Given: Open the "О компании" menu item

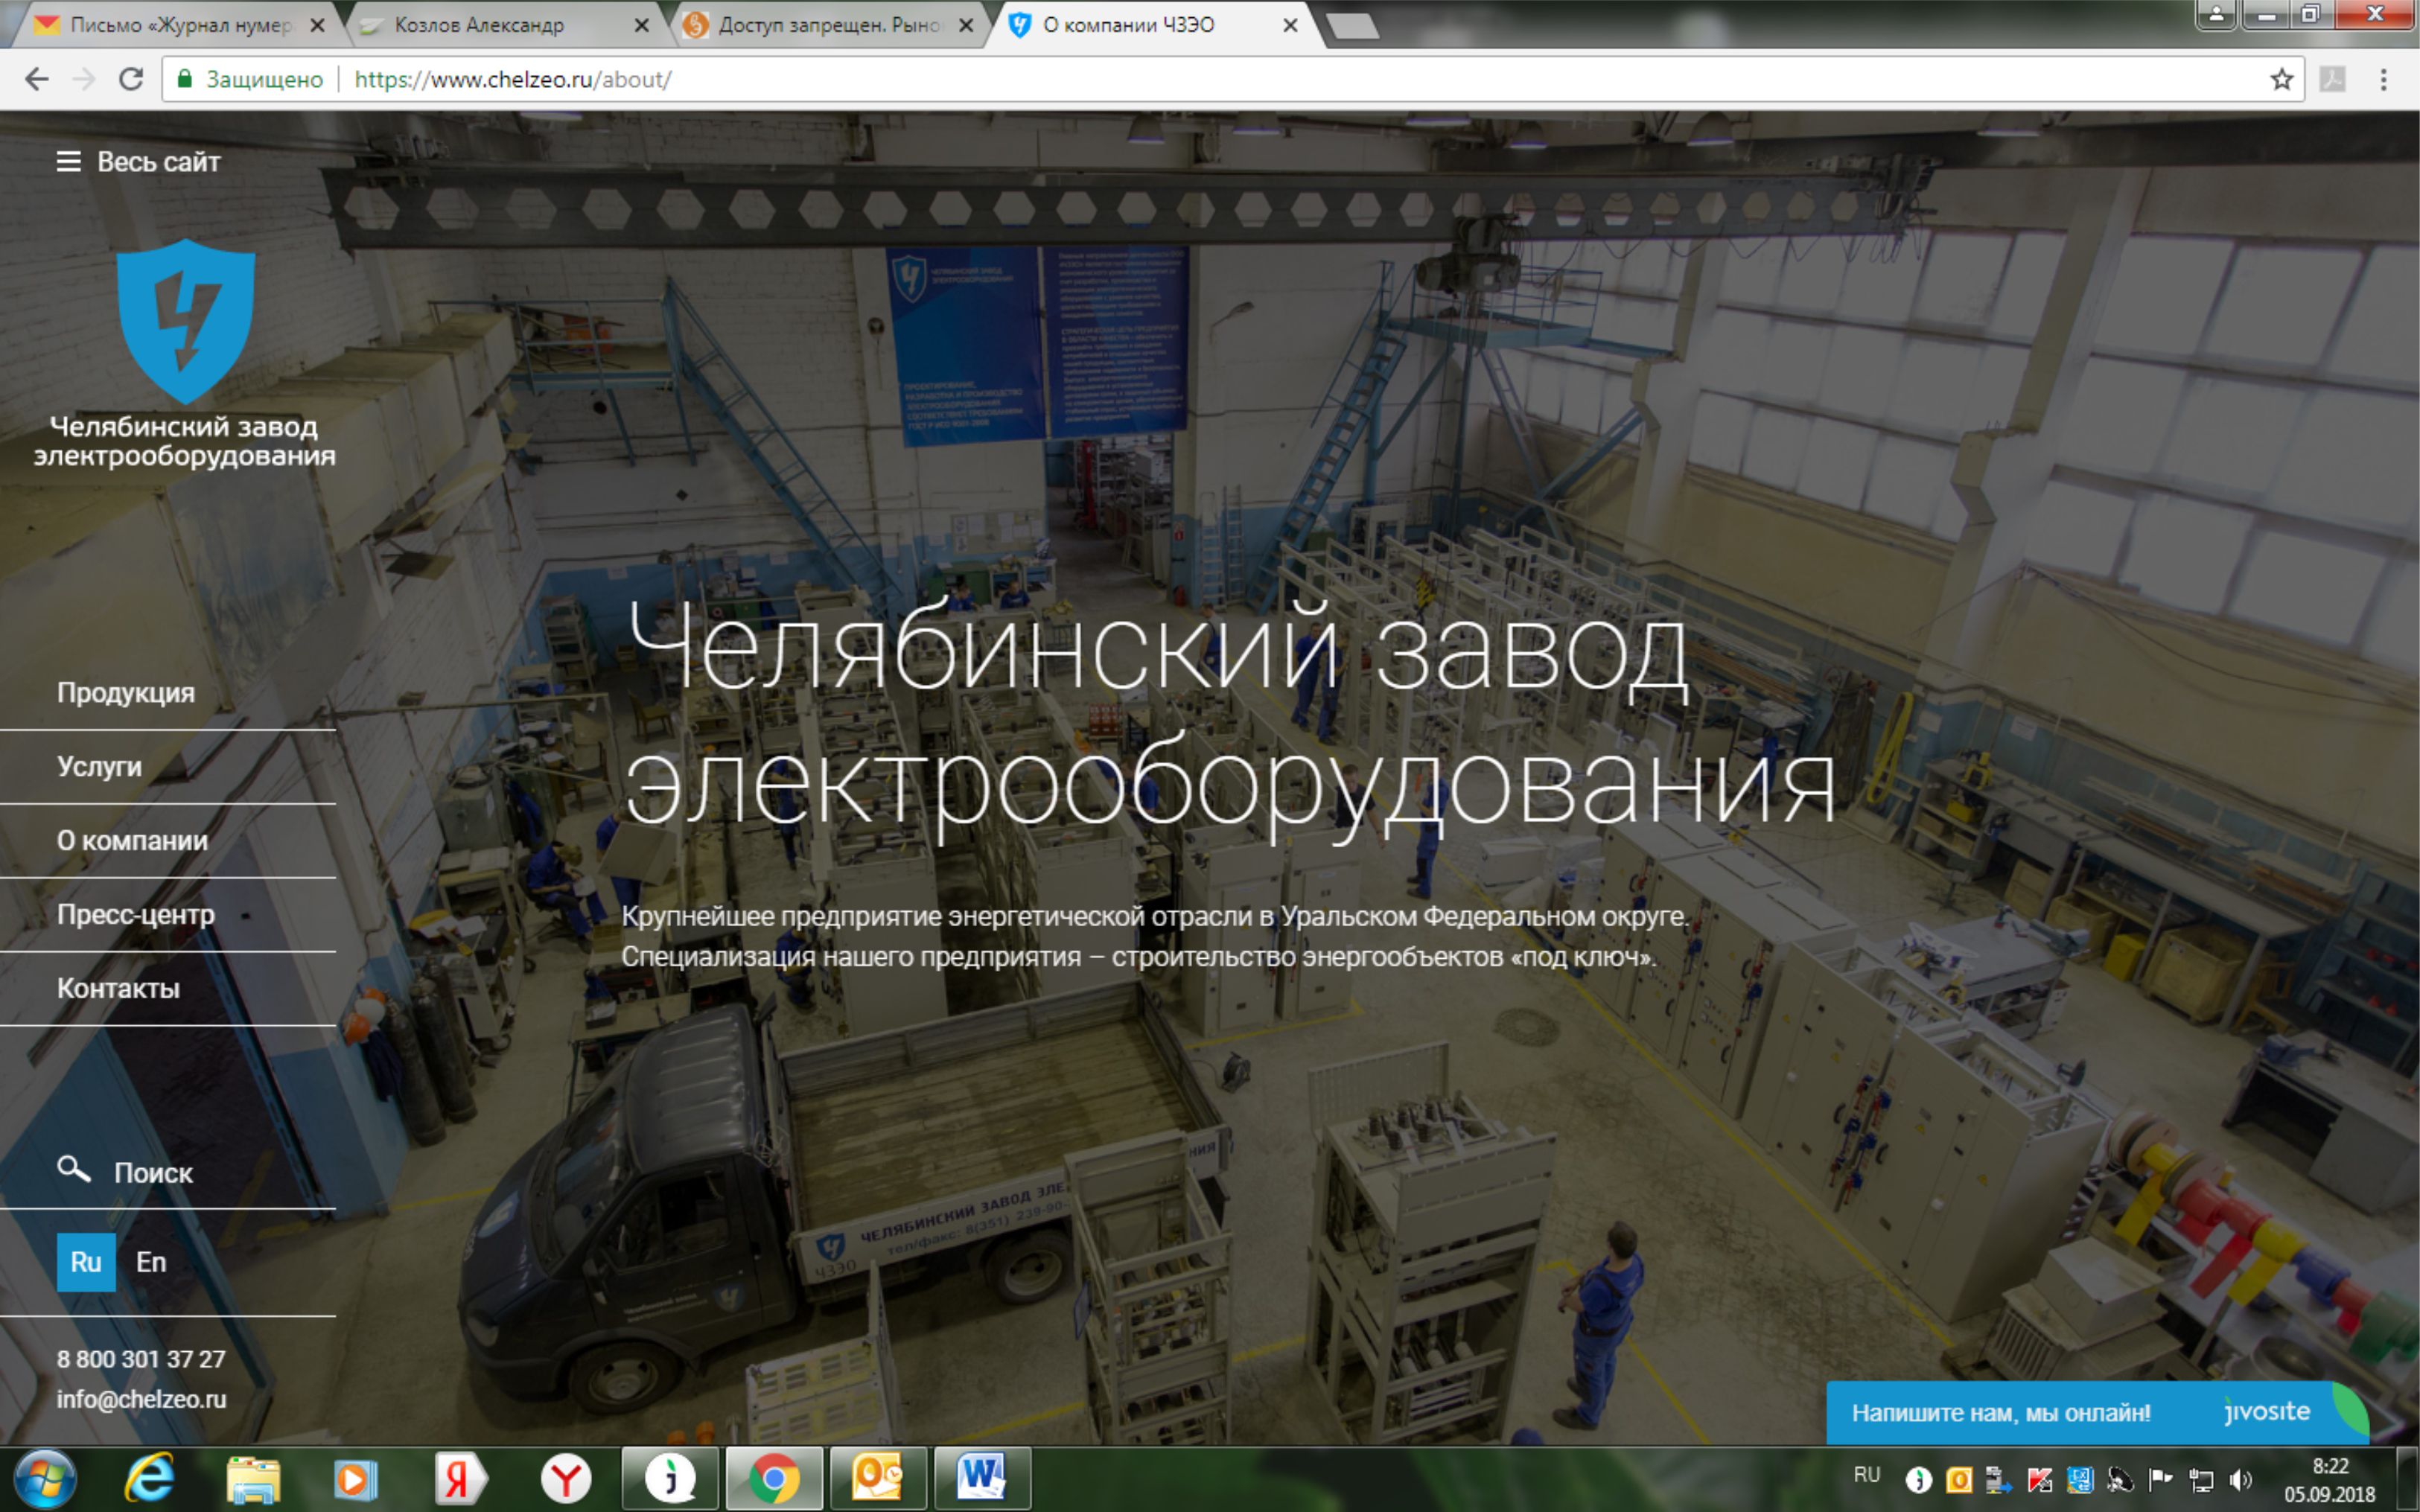Looking at the screenshot, I should click(133, 840).
